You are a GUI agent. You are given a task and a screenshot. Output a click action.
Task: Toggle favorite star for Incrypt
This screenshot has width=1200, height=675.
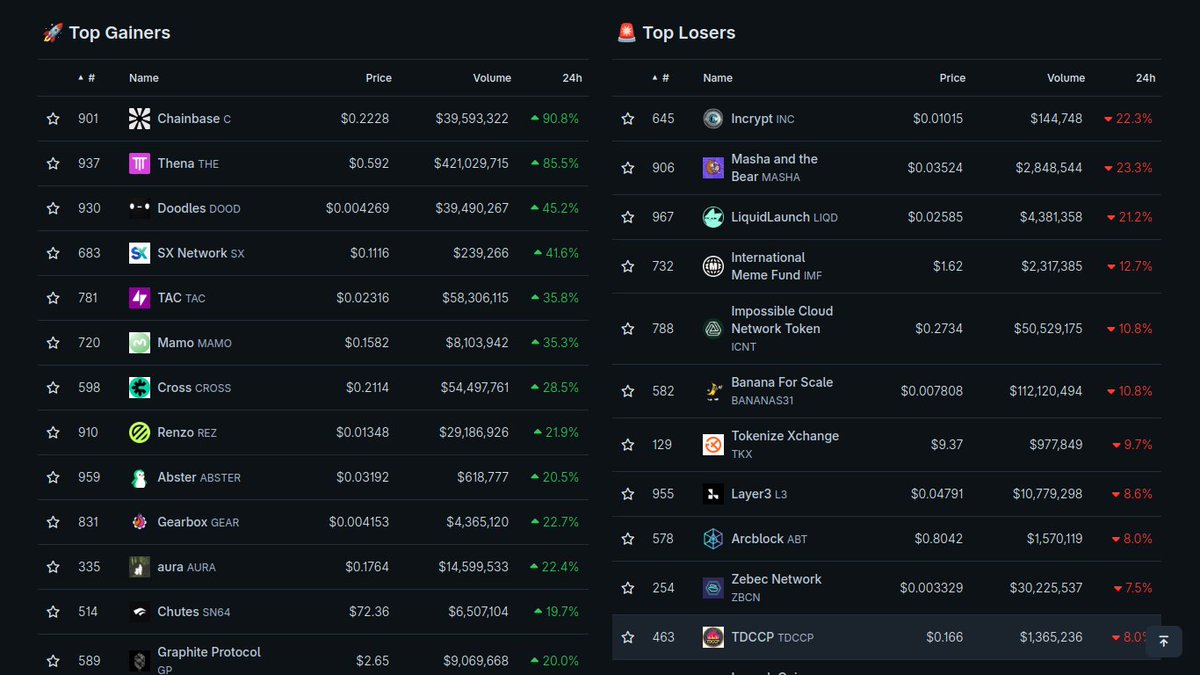(627, 119)
